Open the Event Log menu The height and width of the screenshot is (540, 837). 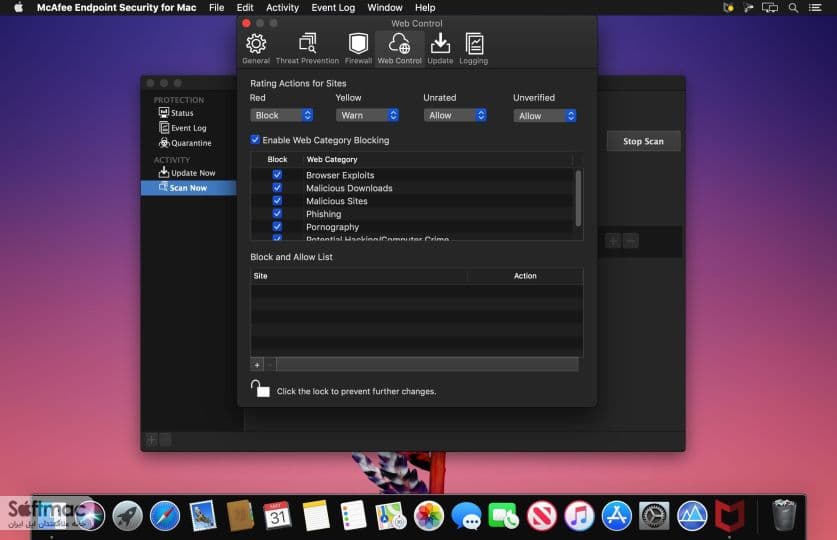(333, 7)
